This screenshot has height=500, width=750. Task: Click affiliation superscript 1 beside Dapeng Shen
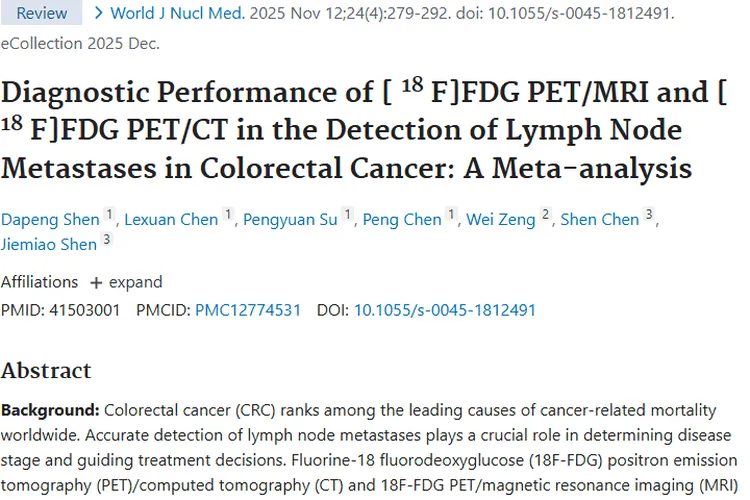point(110,215)
